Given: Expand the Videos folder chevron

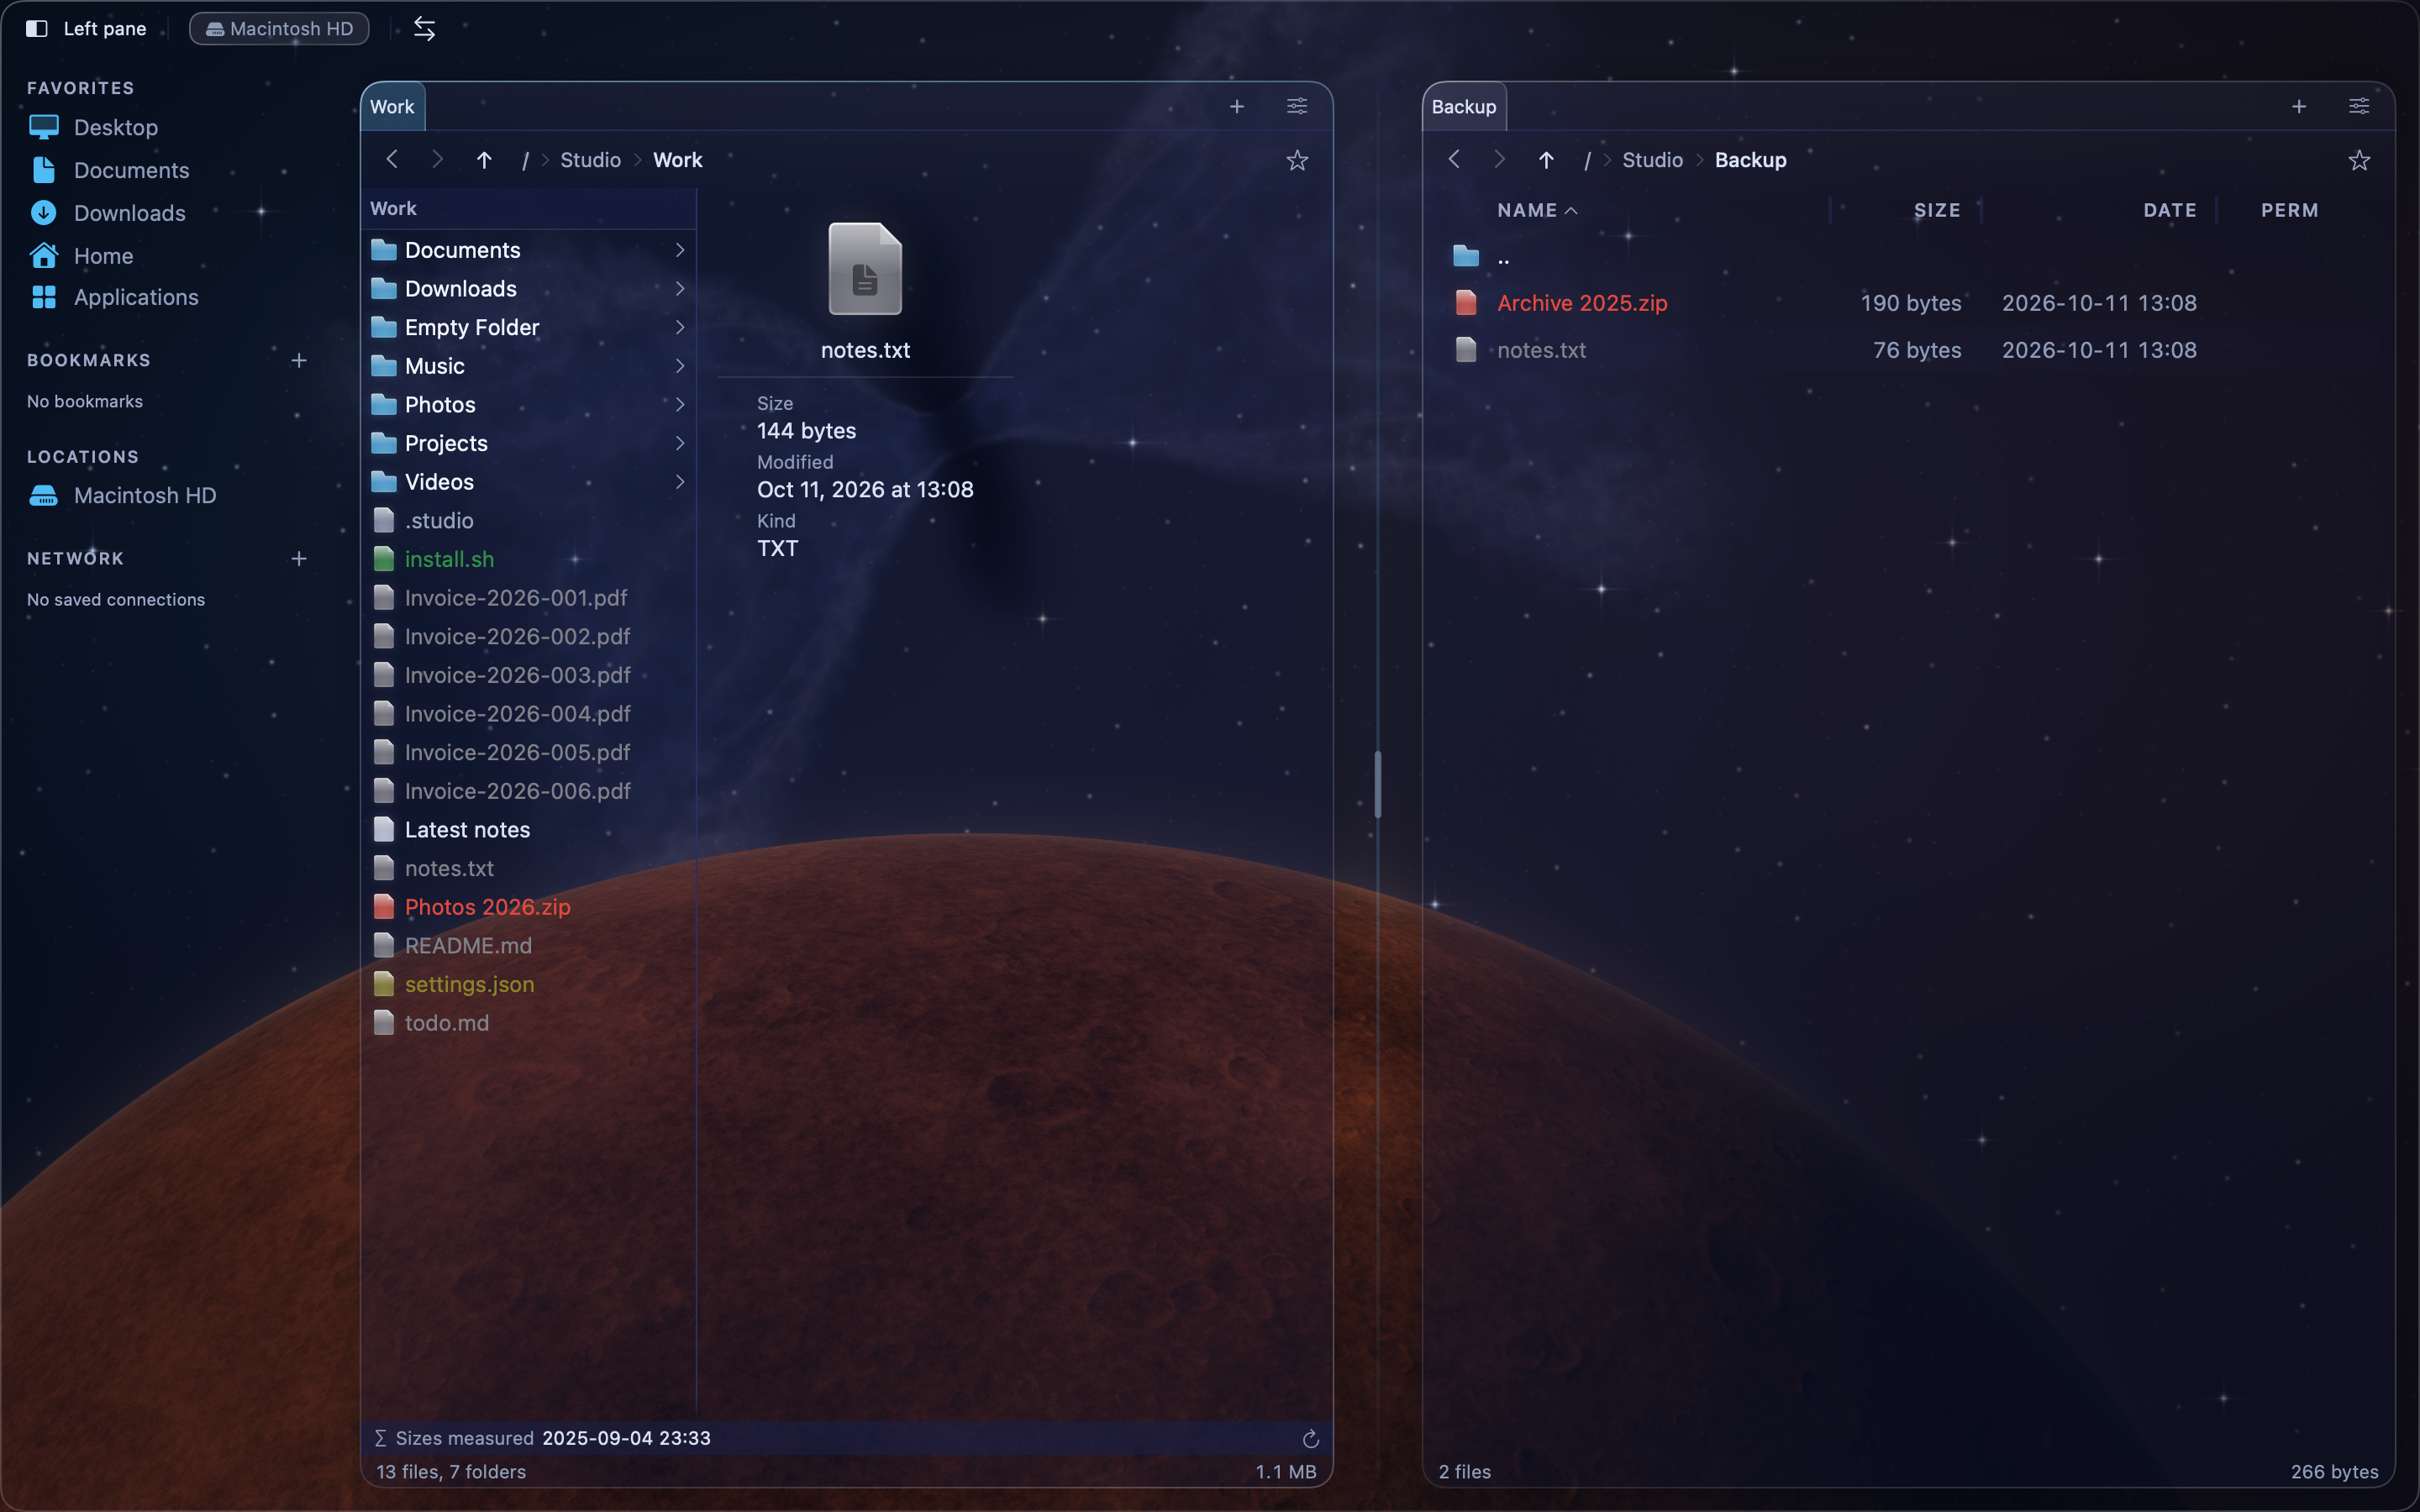Looking at the screenshot, I should [x=680, y=482].
